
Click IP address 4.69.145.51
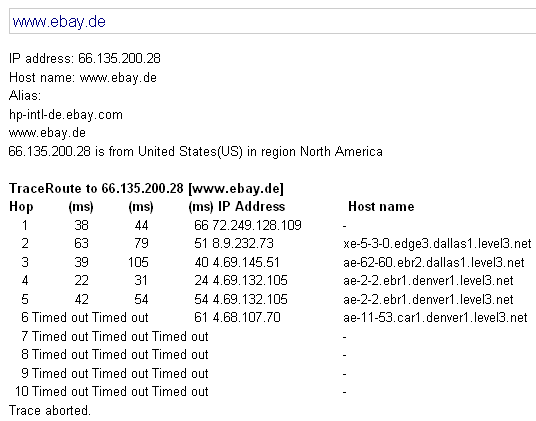click(246, 262)
